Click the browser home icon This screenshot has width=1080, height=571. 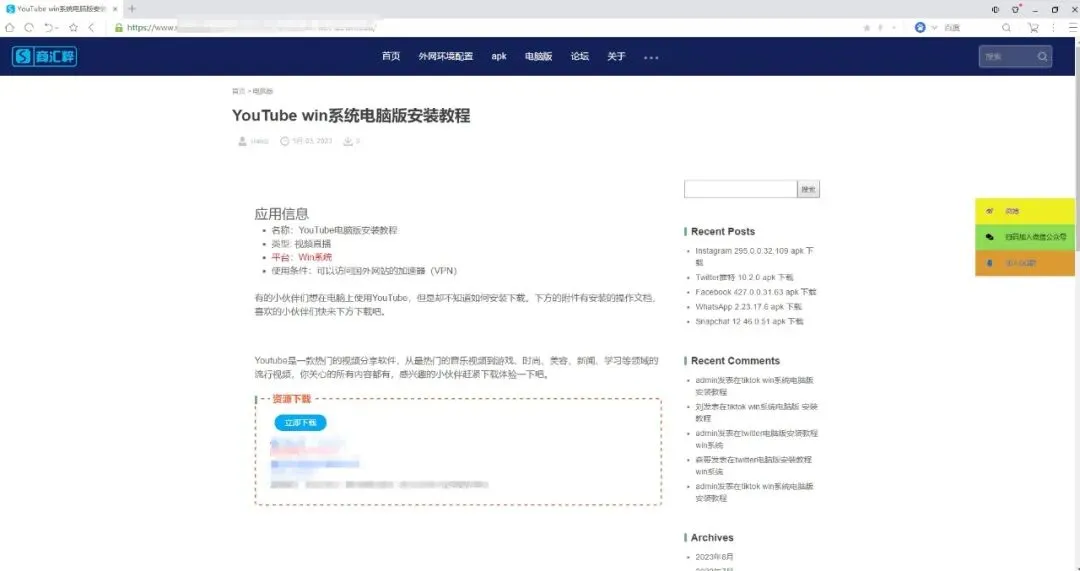coord(10,28)
